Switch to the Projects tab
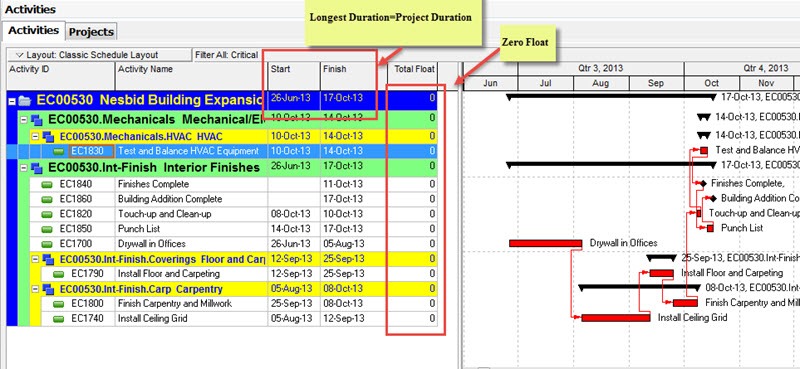The height and width of the screenshot is (369, 800). (x=91, y=32)
